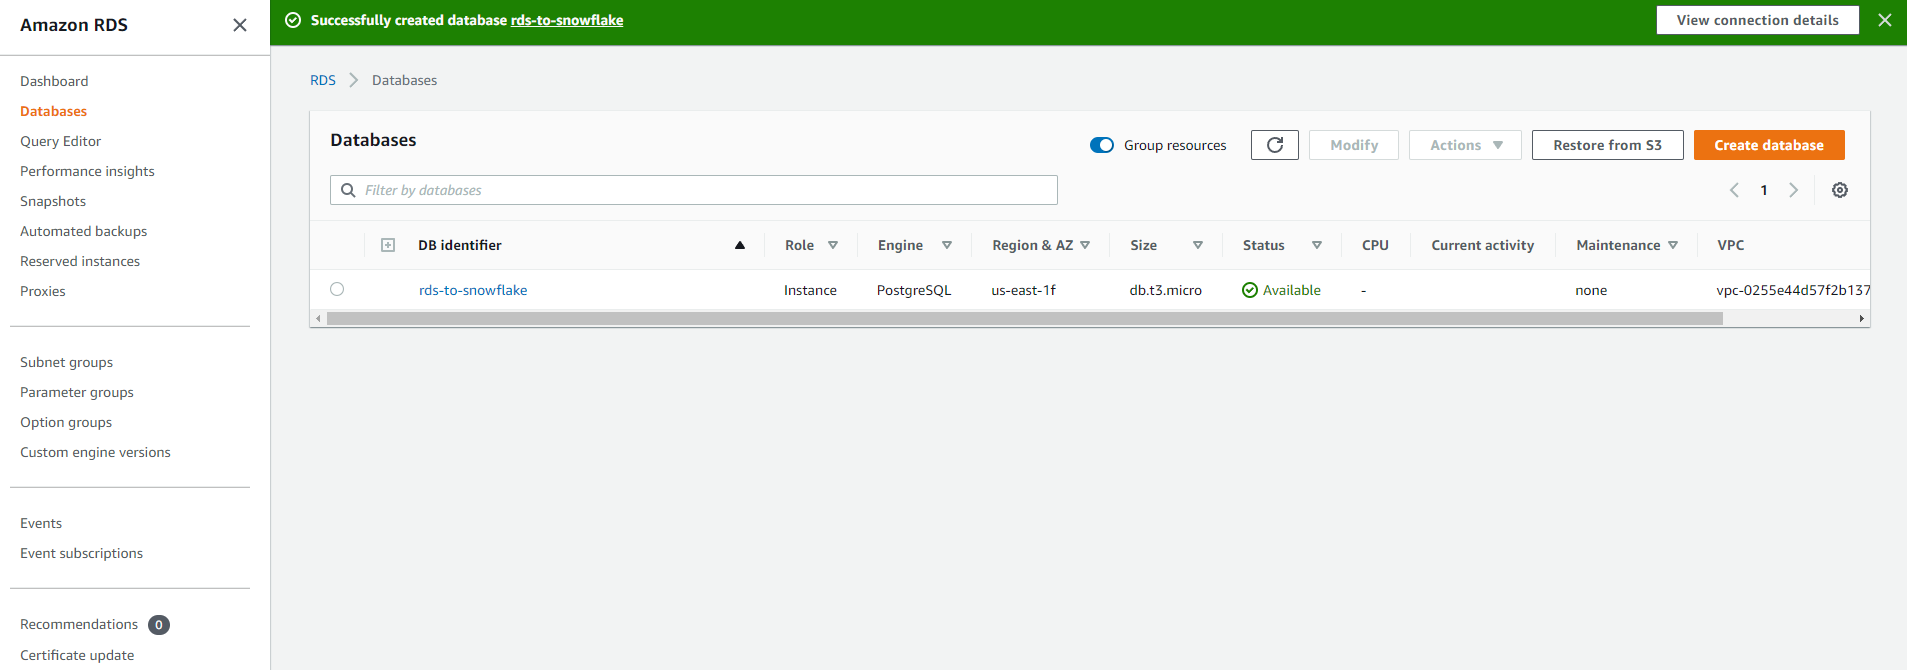Click the scrollbar right arrow

coord(1861,318)
